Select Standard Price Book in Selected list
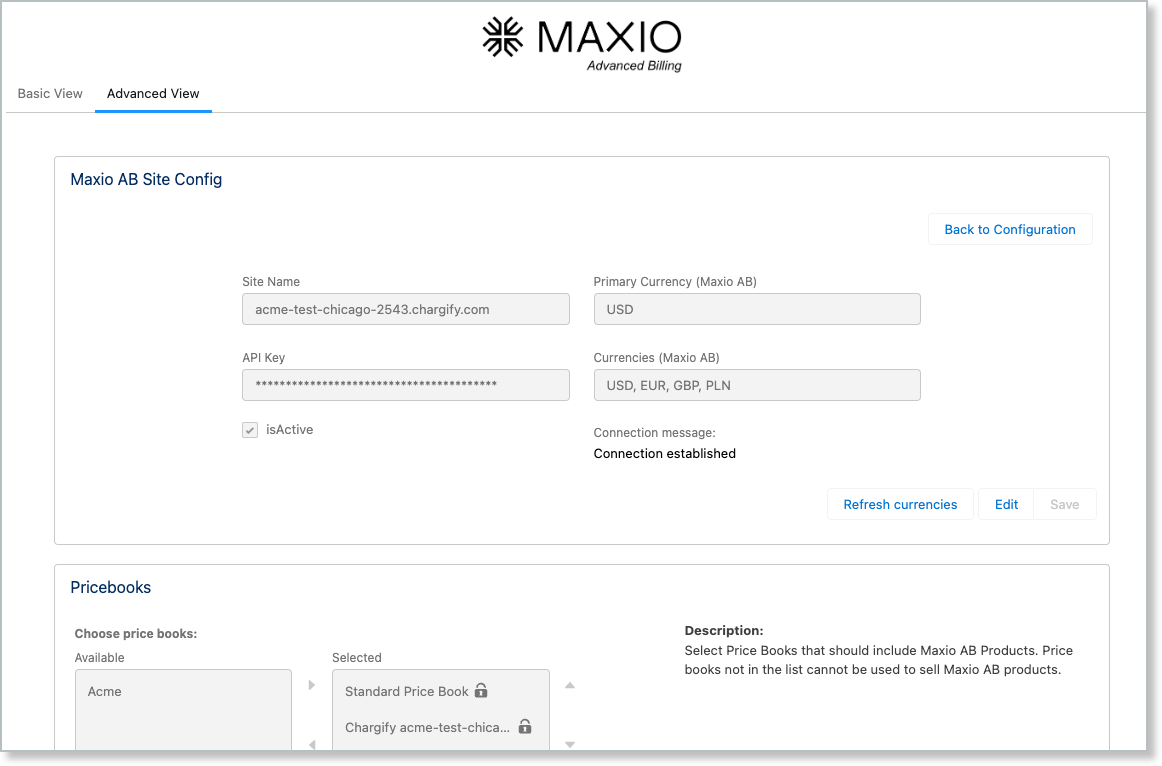Image resolution: width=1162 pixels, height=766 pixels. tap(407, 691)
